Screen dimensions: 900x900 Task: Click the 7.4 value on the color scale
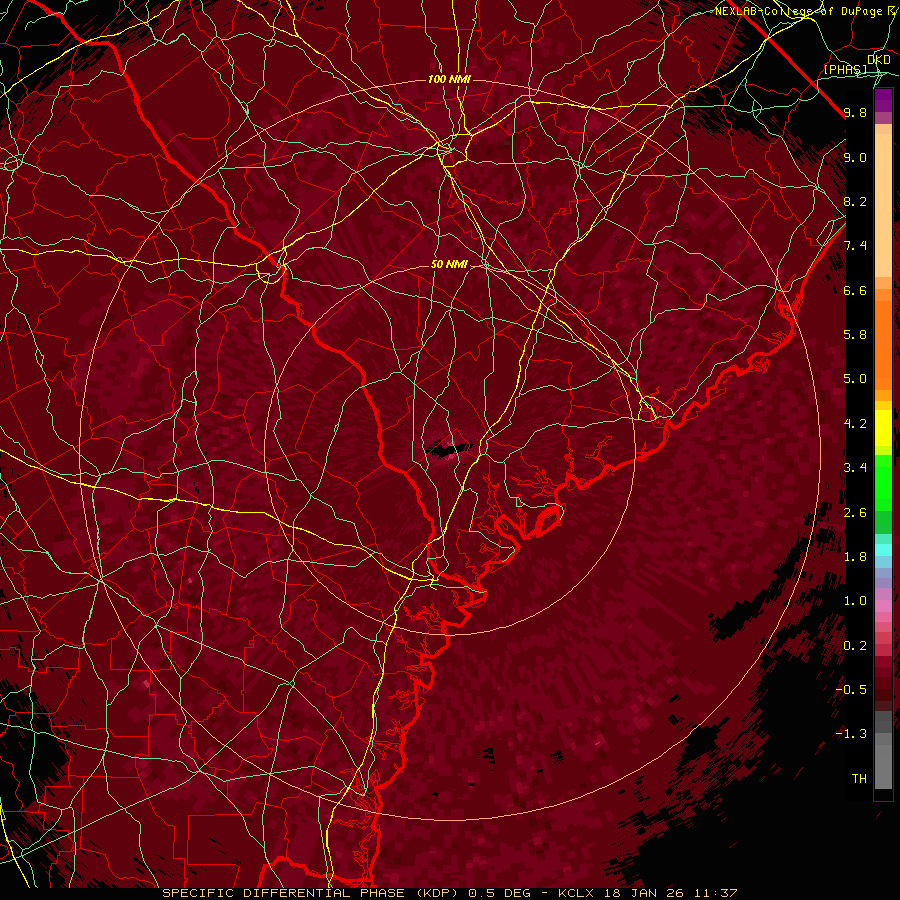point(855,246)
